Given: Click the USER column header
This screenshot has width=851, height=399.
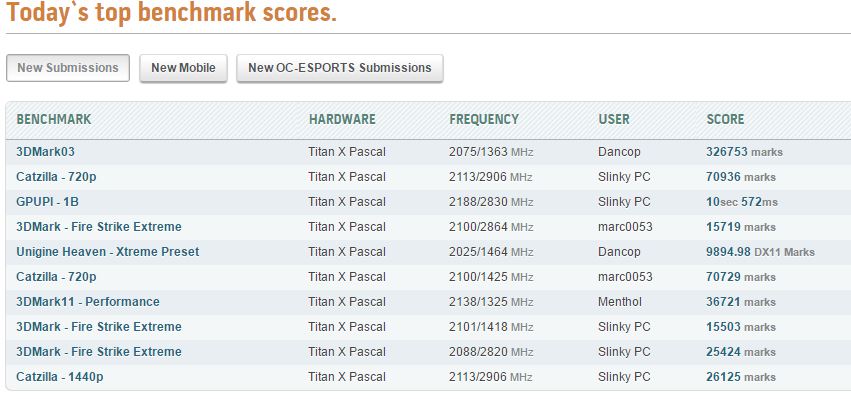Looking at the screenshot, I should tap(614, 119).
